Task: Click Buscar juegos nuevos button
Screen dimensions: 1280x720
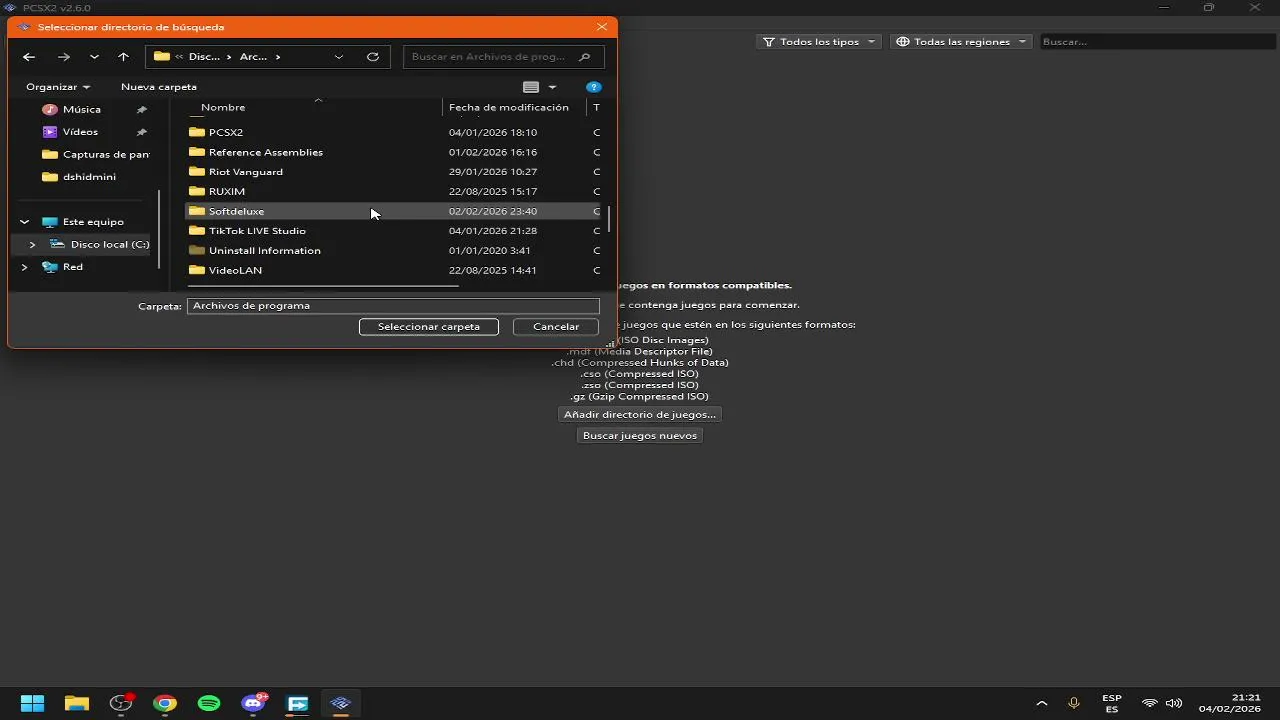Action: pyautogui.click(x=640, y=436)
